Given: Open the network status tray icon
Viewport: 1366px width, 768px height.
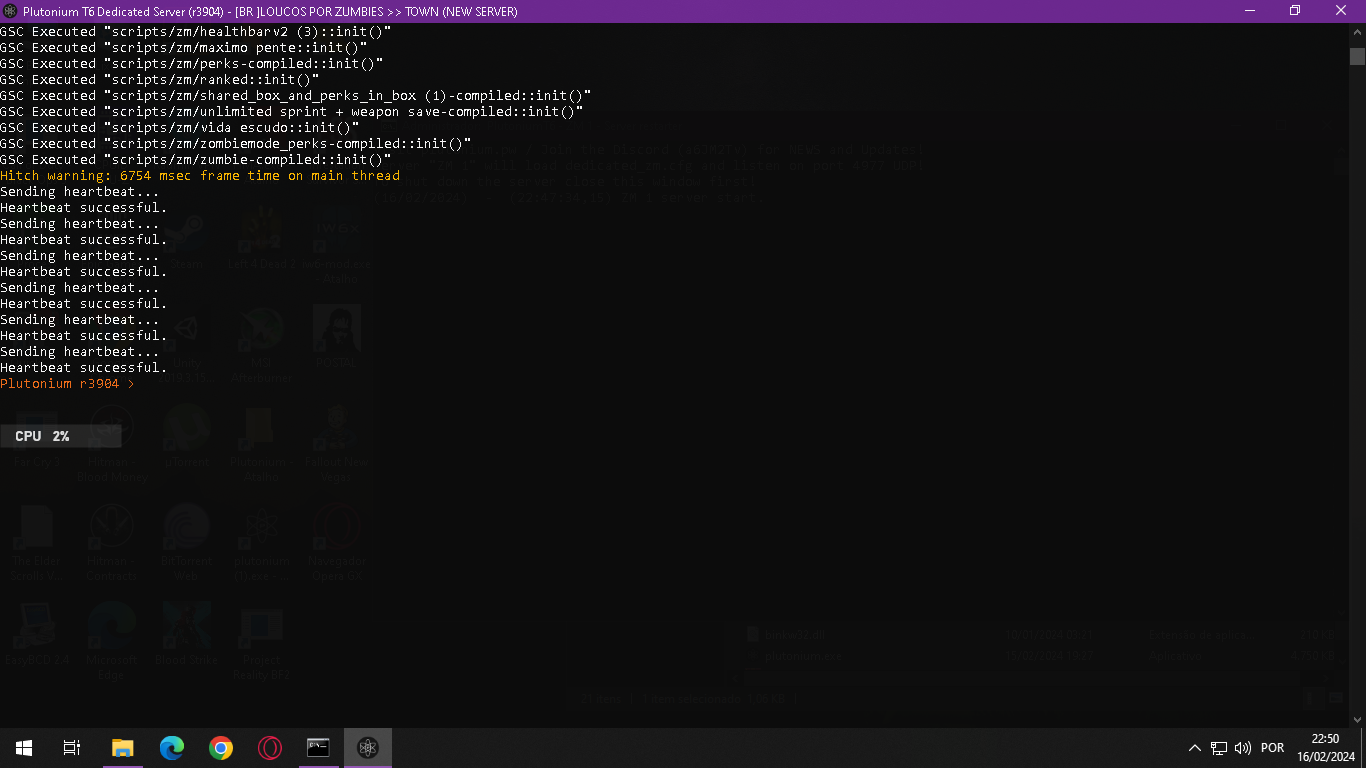Looking at the screenshot, I should pos(1219,748).
